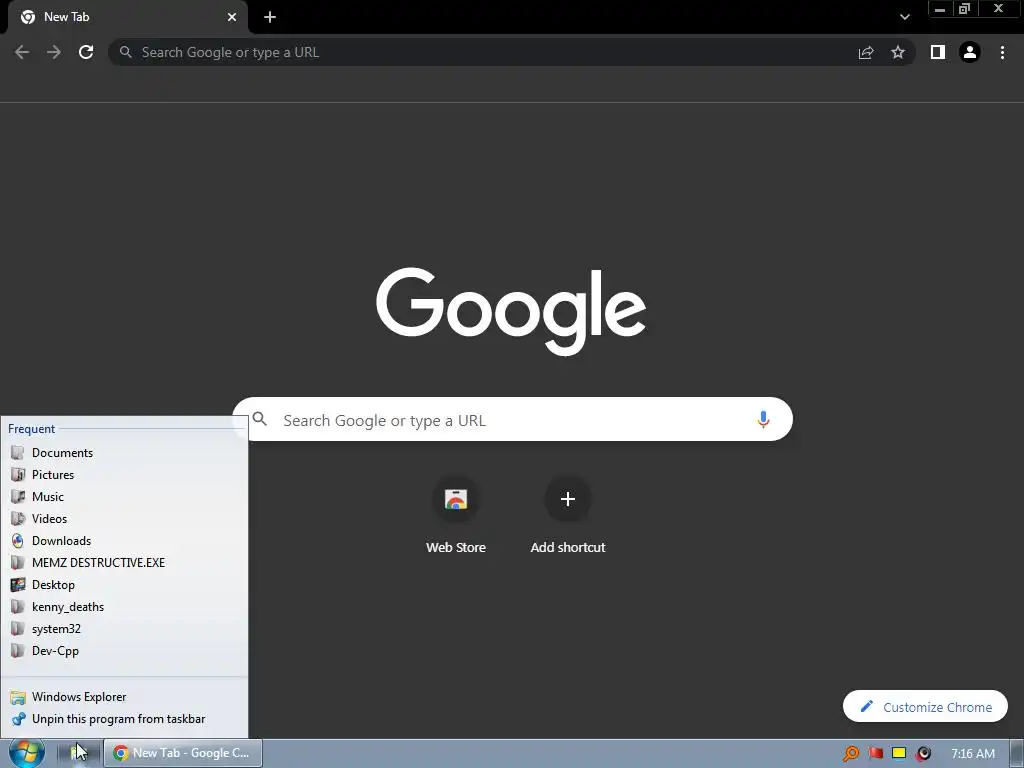The image size is (1024, 768).
Task: Click the yellow square tray icon
Action: [x=899, y=754]
